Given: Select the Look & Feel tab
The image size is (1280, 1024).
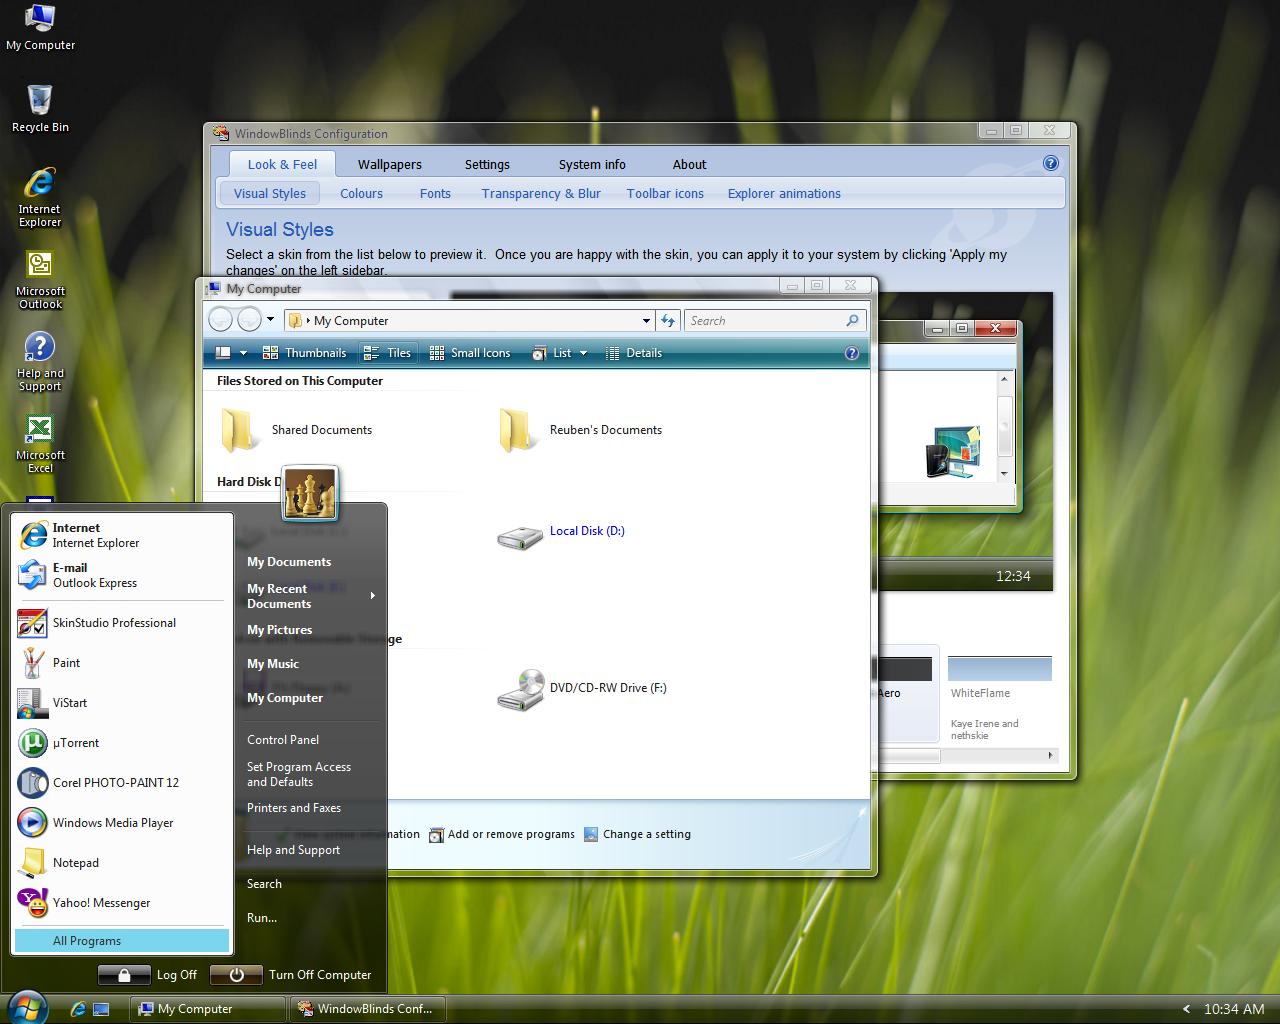Looking at the screenshot, I should (x=282, y=165).
